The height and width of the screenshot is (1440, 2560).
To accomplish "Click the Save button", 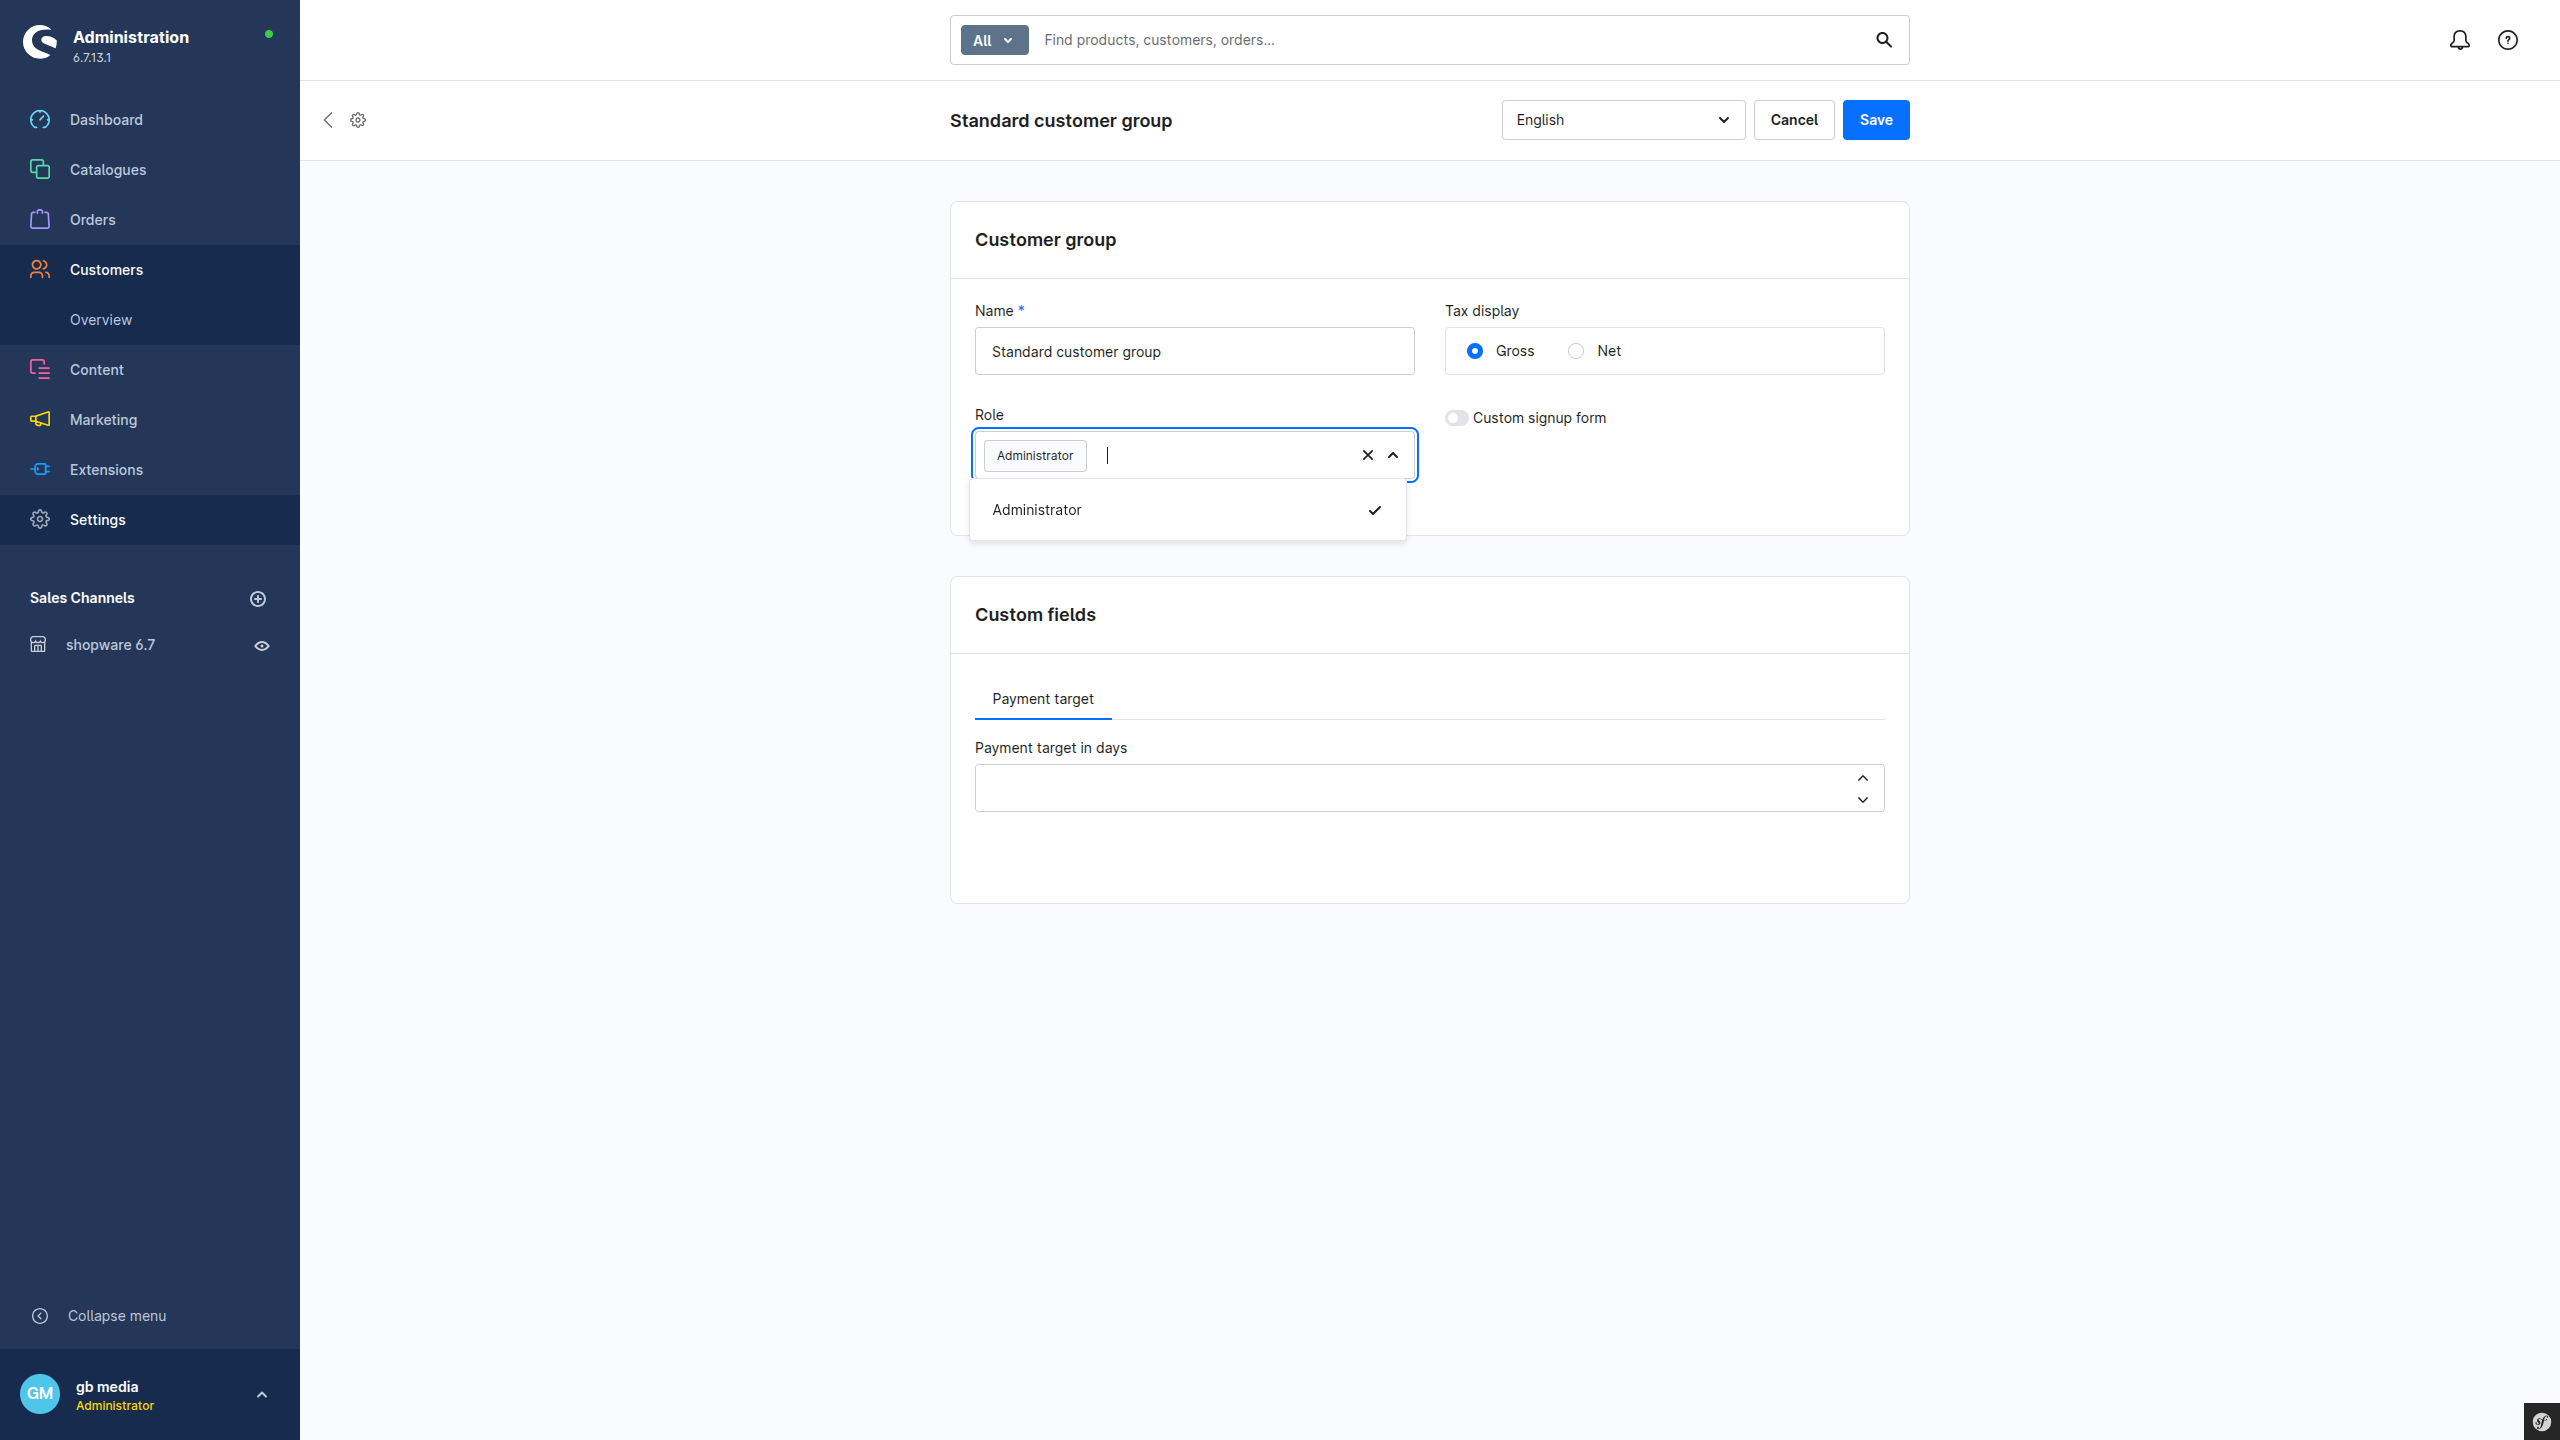I will point(1876,120).
